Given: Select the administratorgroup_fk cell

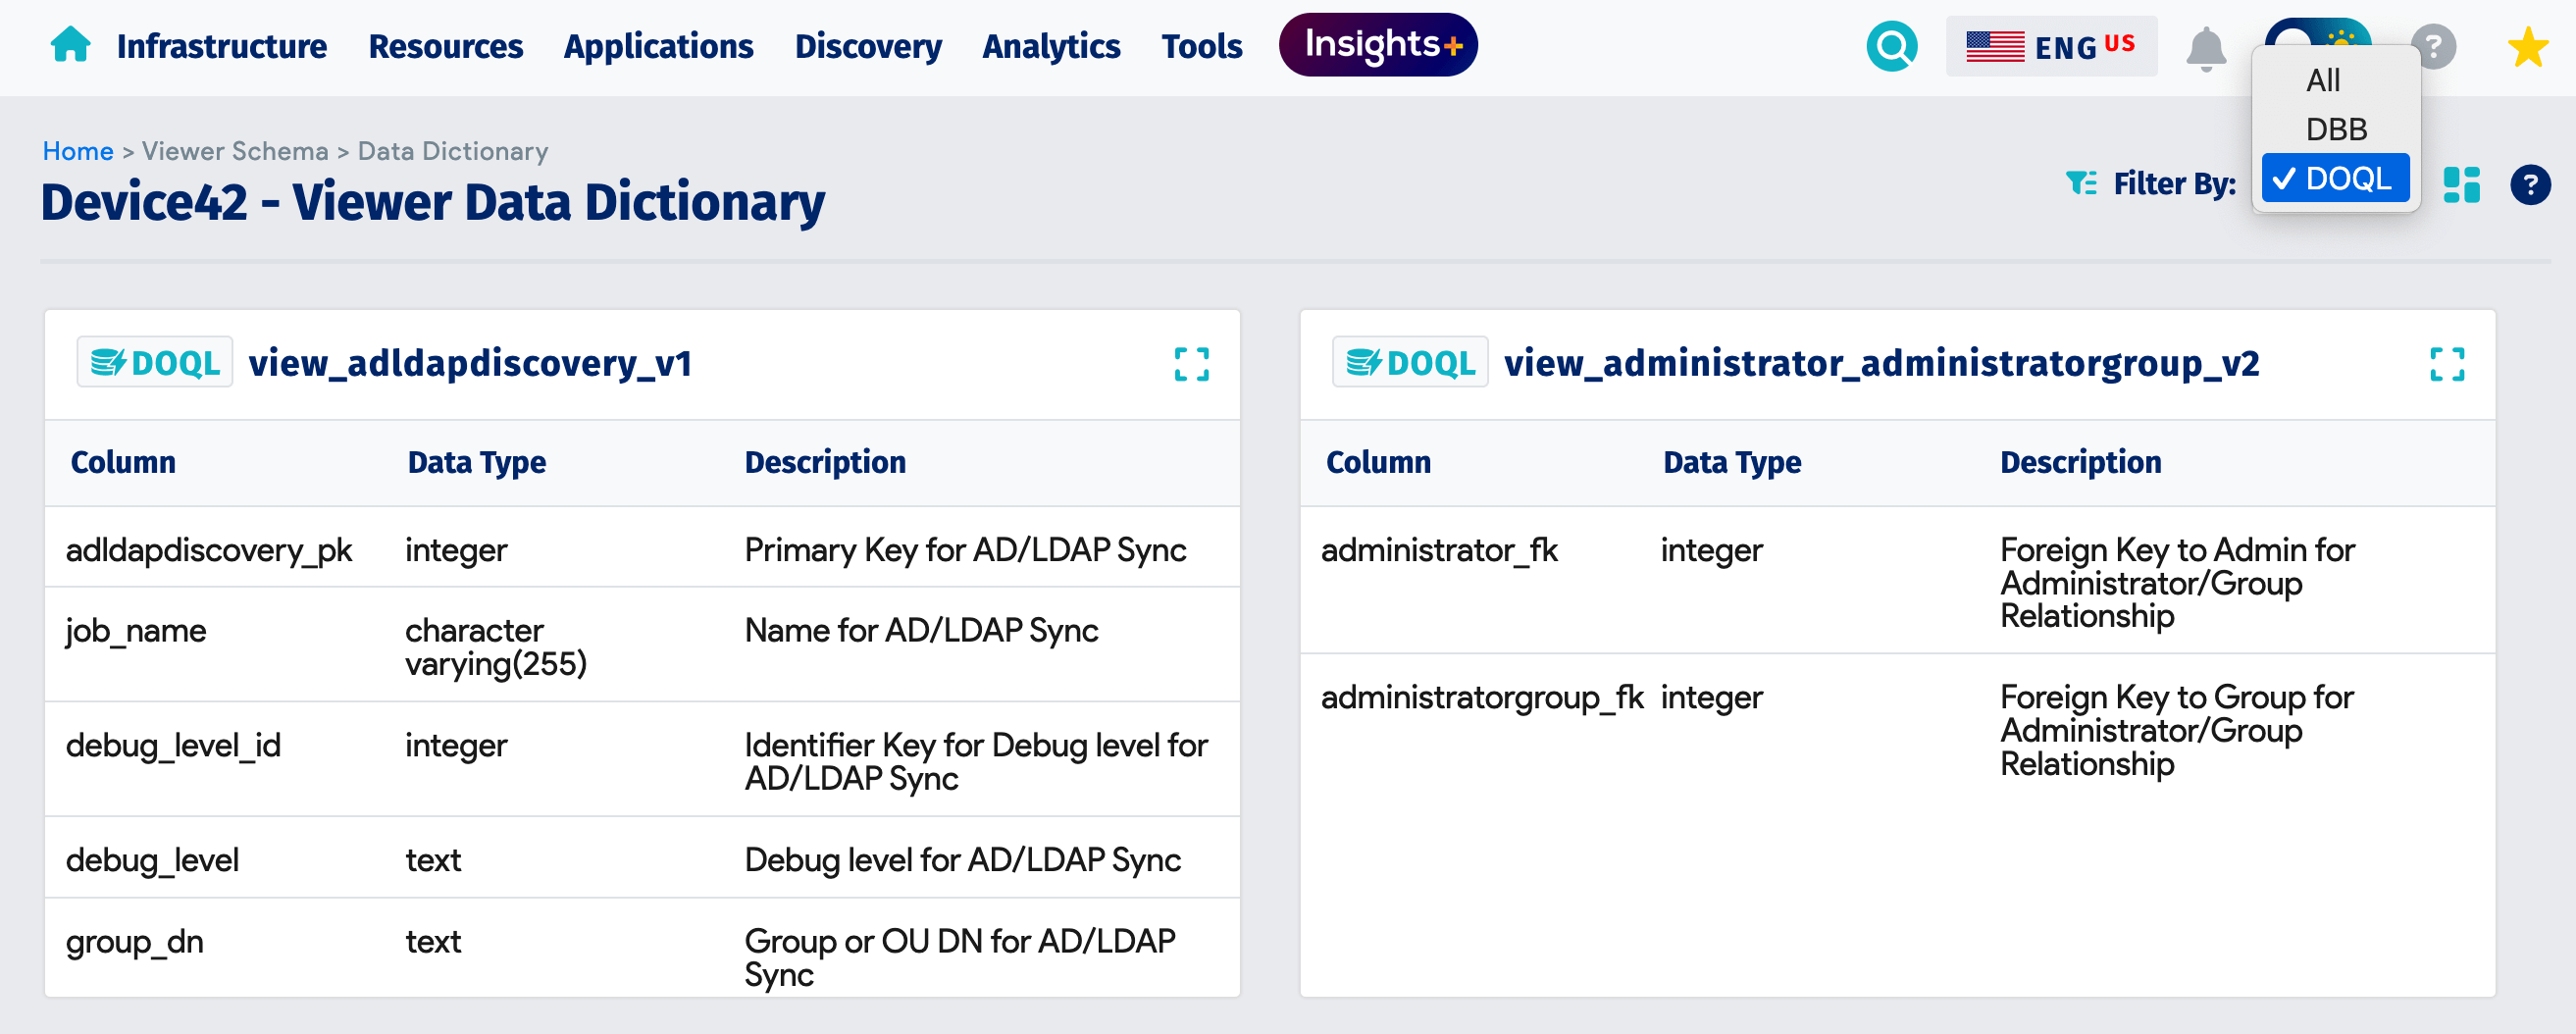Looking at the screenshot, I should point(1482,697).
